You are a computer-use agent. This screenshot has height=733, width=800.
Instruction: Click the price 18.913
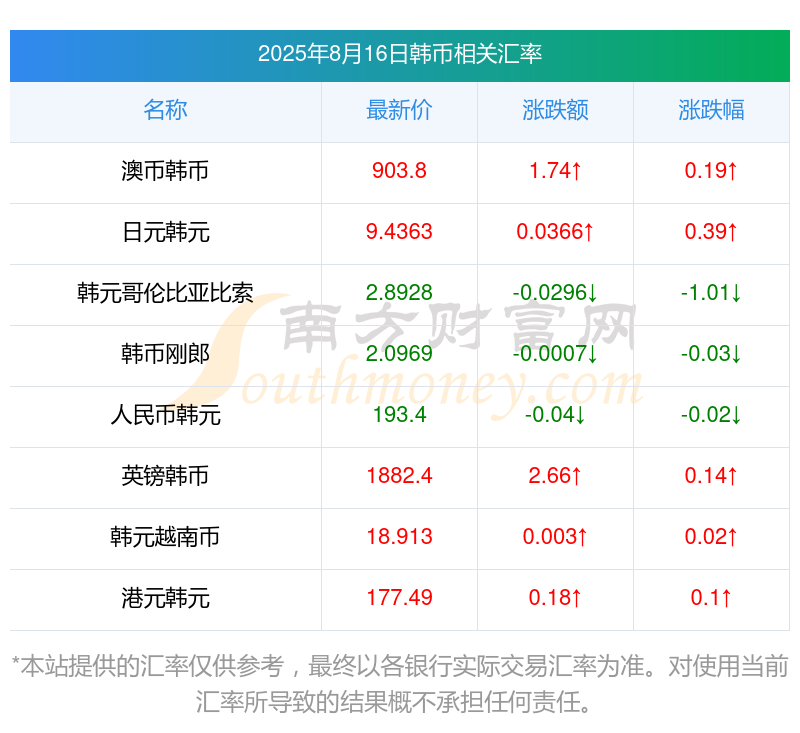pos(399,537)
